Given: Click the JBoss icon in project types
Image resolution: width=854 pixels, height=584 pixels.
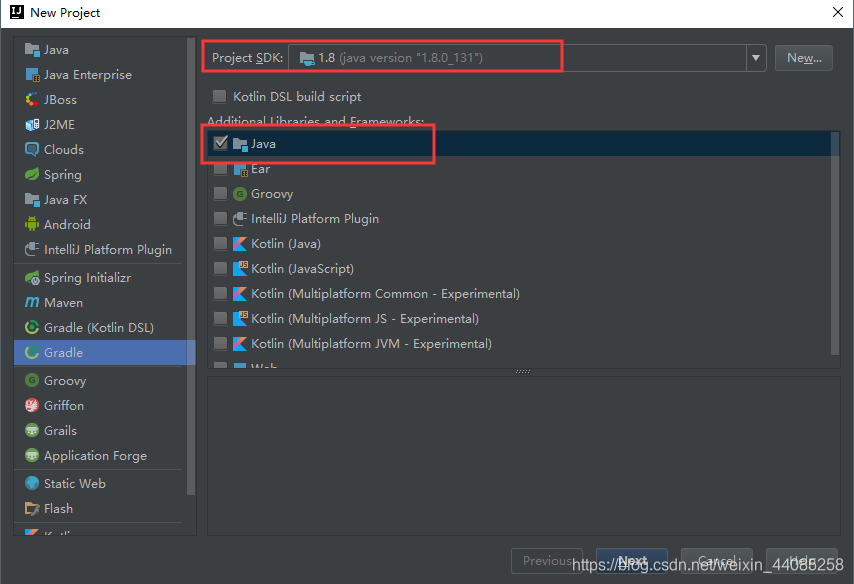Looking at the screenshot, I should click(x=32, y=100).
